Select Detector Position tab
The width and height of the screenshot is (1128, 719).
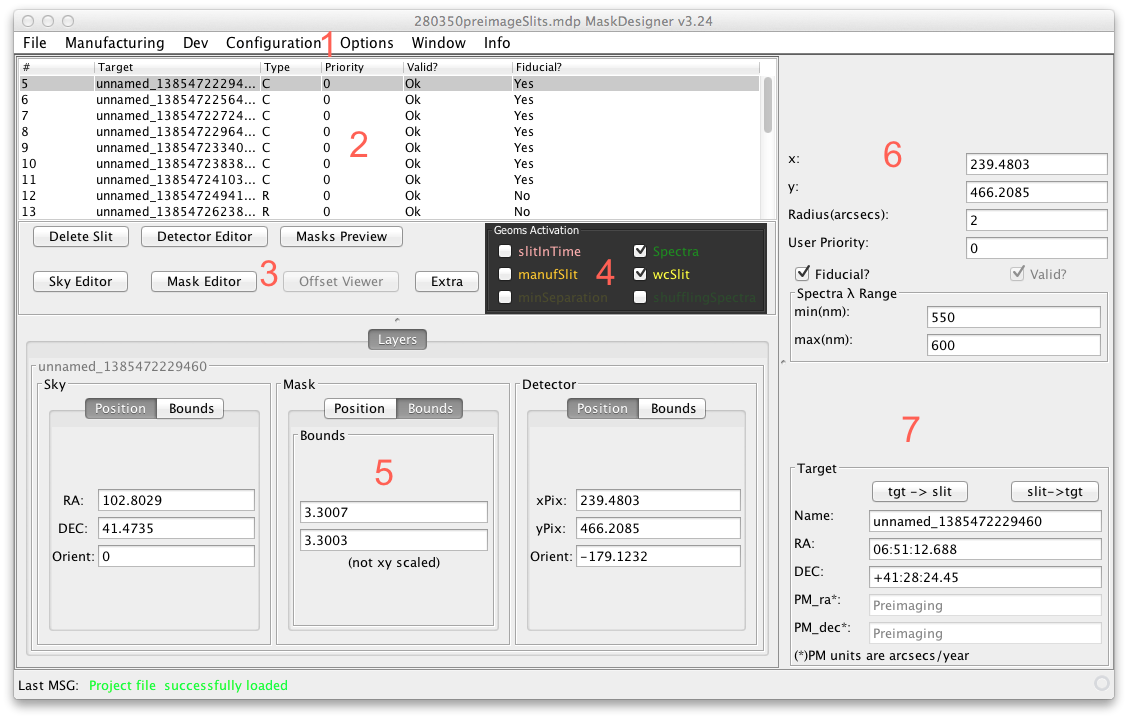click(602, 409)
